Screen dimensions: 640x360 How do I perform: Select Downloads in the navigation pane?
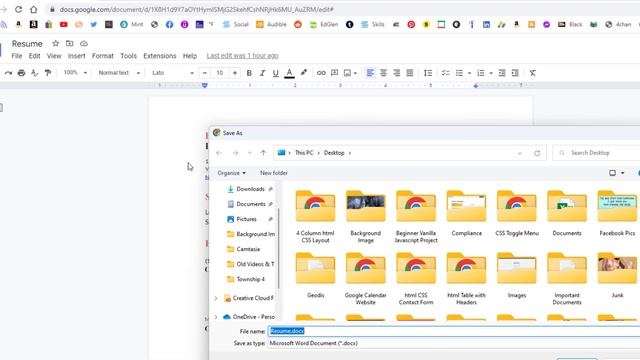point(250,189)
